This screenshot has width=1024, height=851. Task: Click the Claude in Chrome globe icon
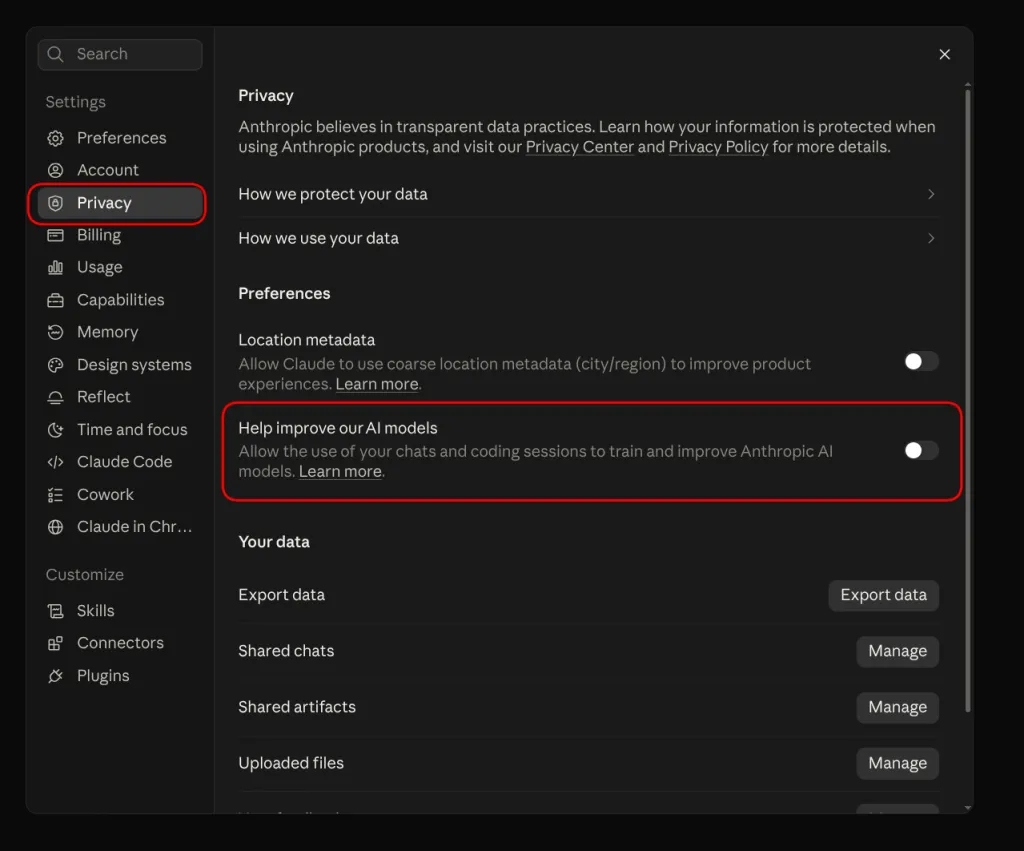[56, 527]
